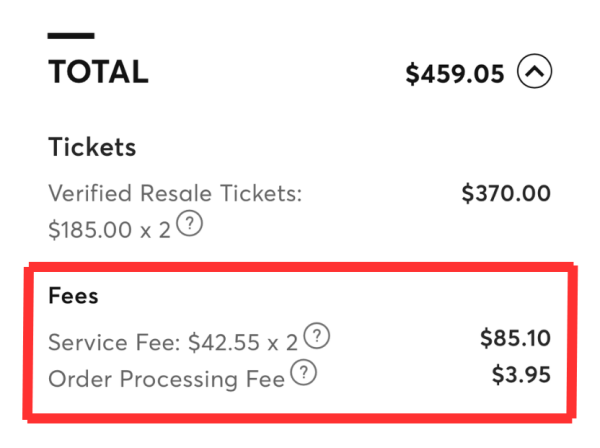Collapse the total breakdown with the chevron
This screenshot has height=448, width=600.
[535, 71]
